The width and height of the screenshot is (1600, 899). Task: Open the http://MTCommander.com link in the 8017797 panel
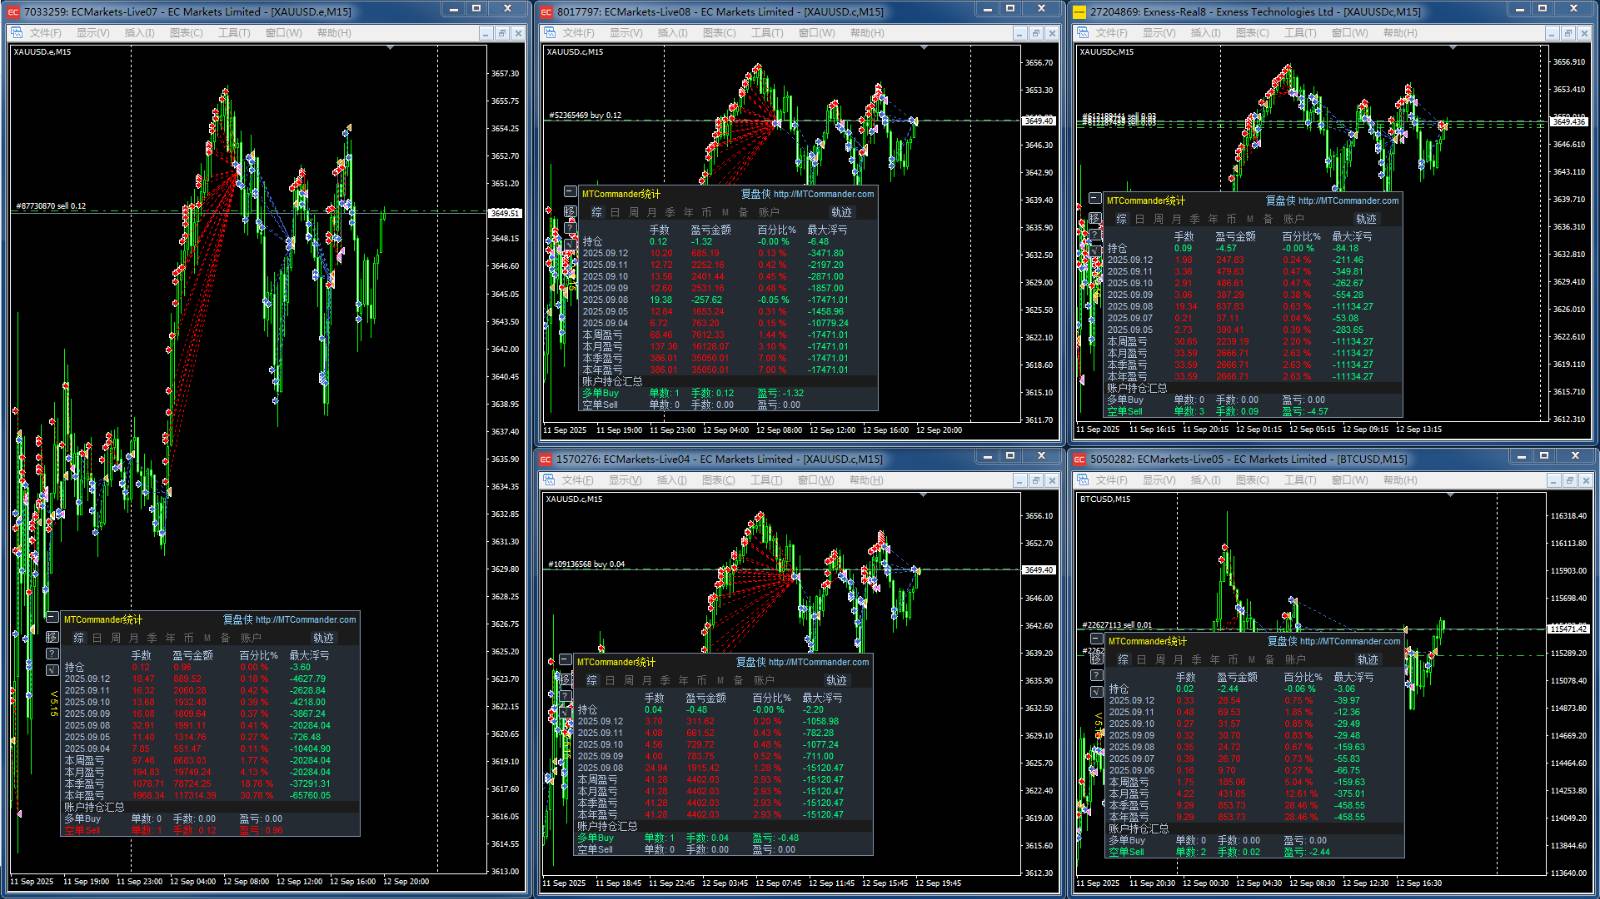pyautogui.click(x=823, y=194)
